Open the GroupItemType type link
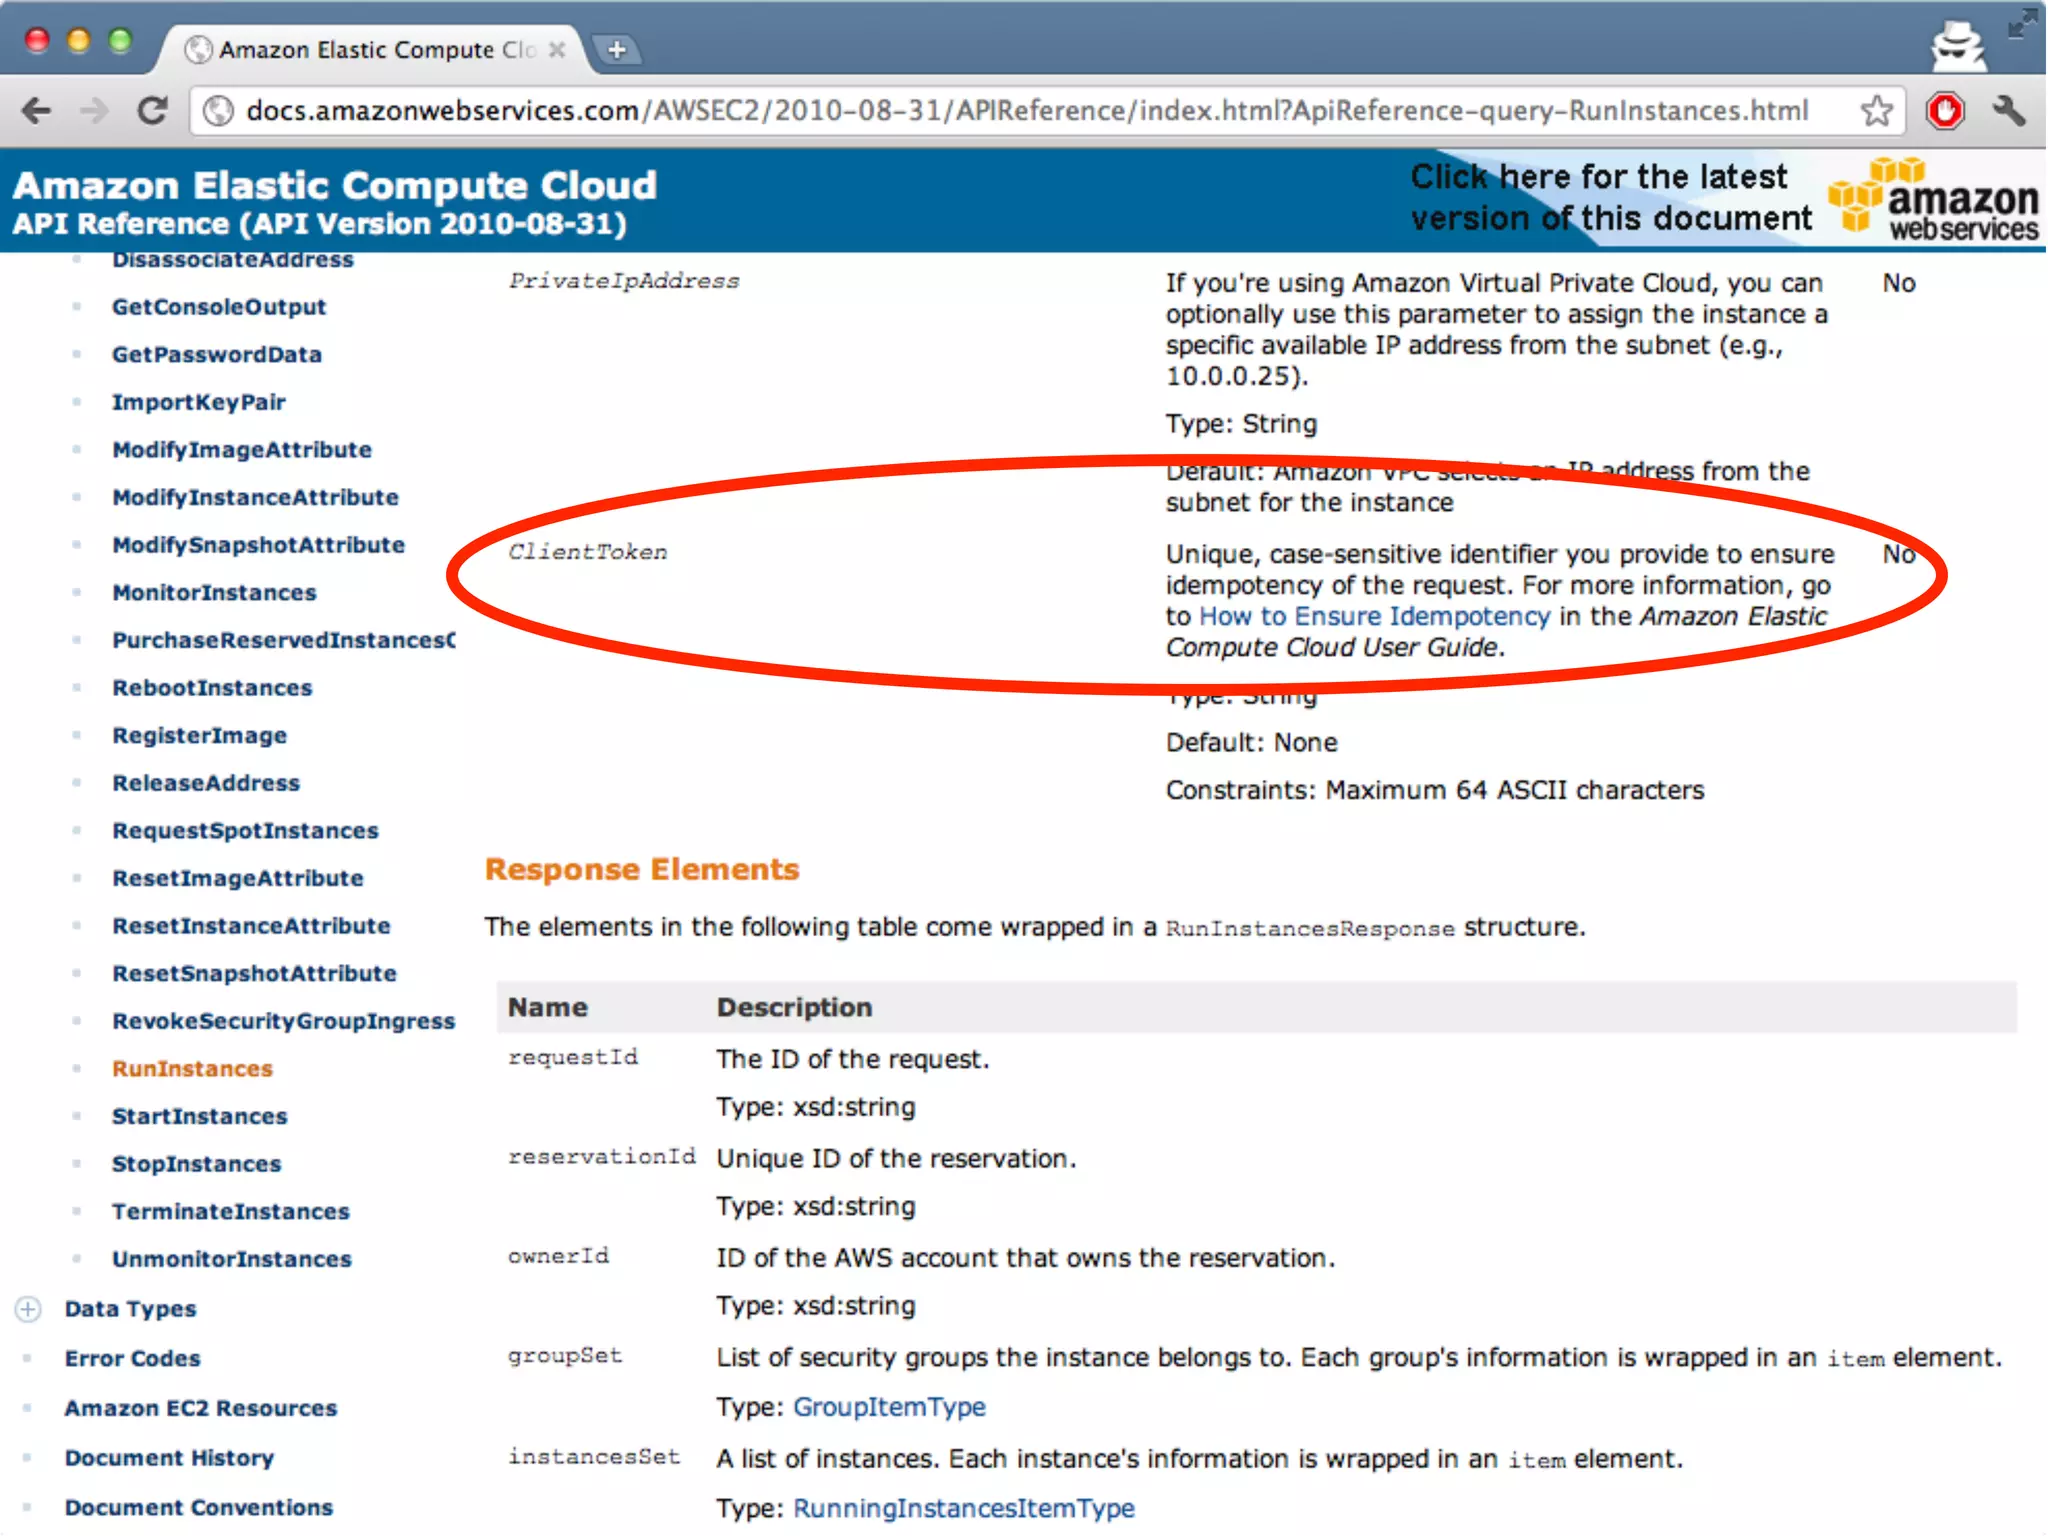The width and height of the screenshot is (2048, 1536). tap(889, 1407)
